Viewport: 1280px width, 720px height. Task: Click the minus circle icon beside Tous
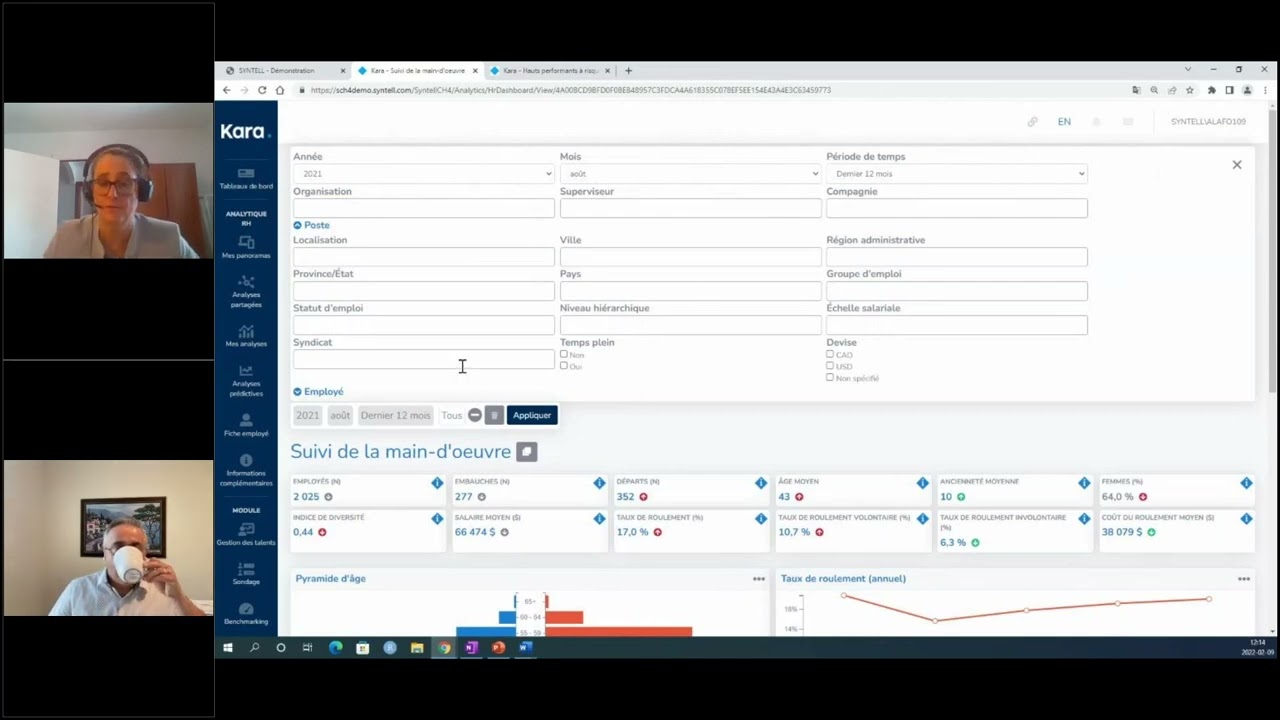tap(475, 415)
